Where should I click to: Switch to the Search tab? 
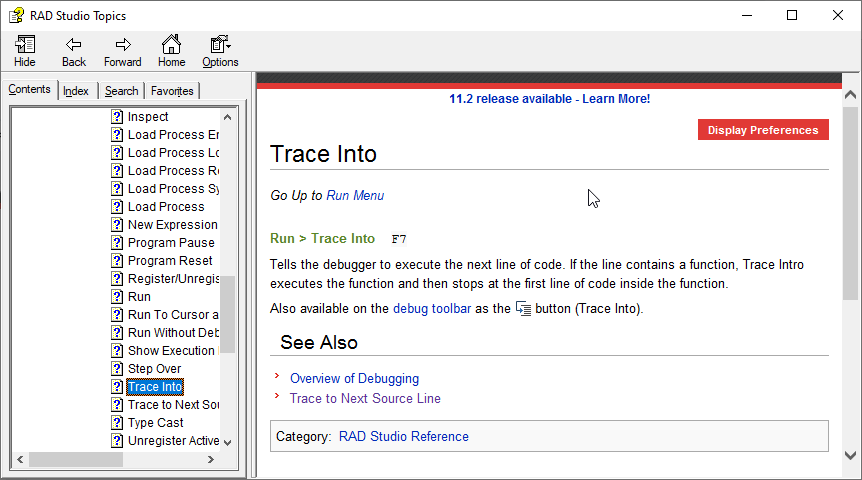[121, 91]
